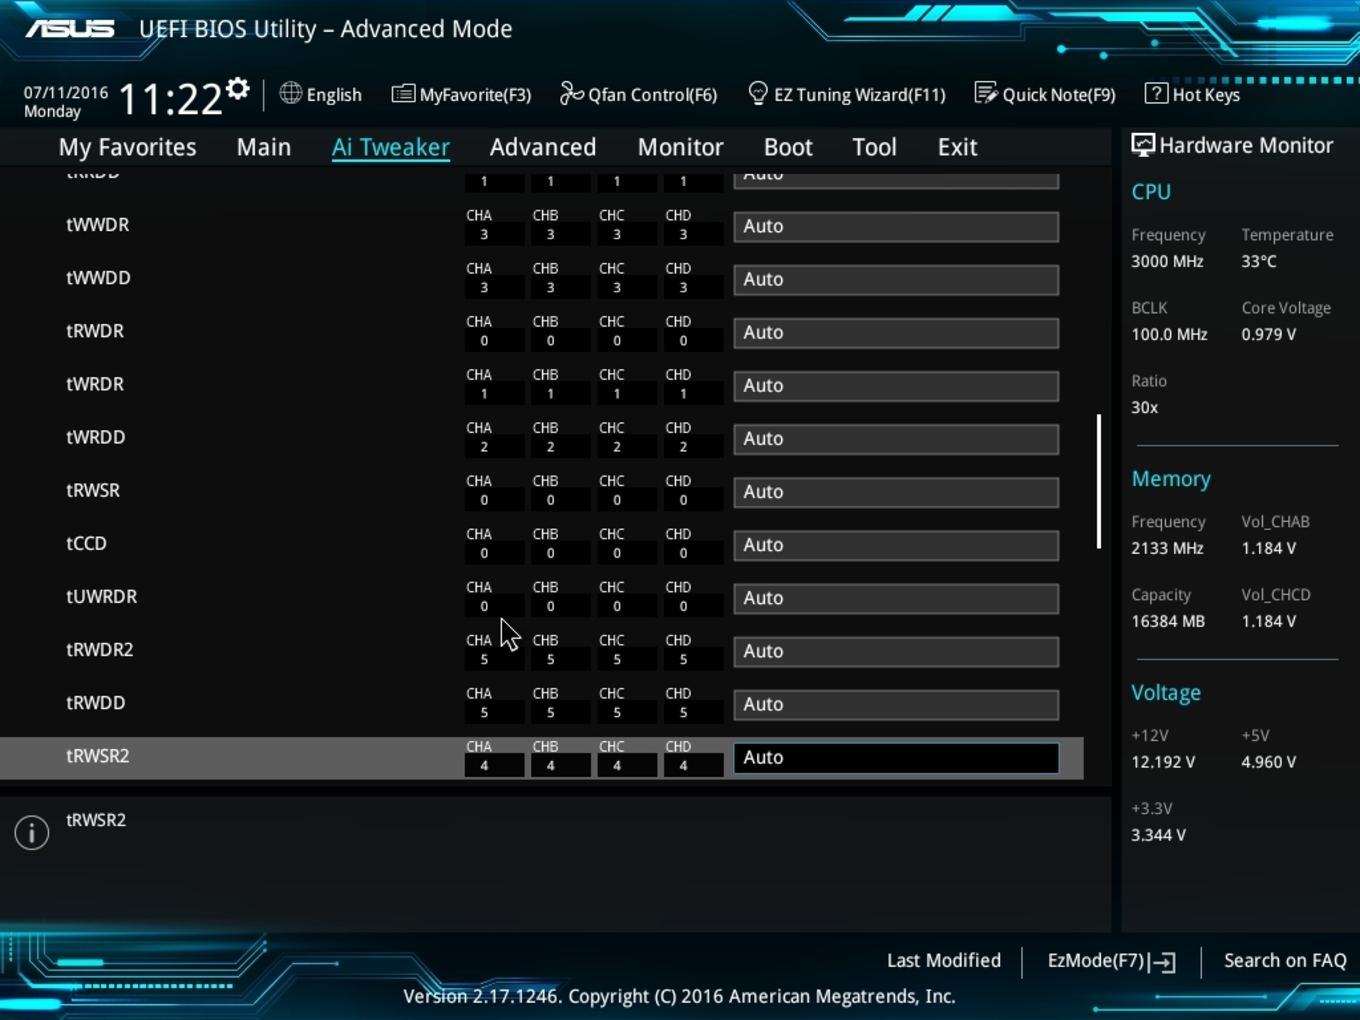1360x1020 pixels.
Task: Click Last Modified
Action: (943, 960)
